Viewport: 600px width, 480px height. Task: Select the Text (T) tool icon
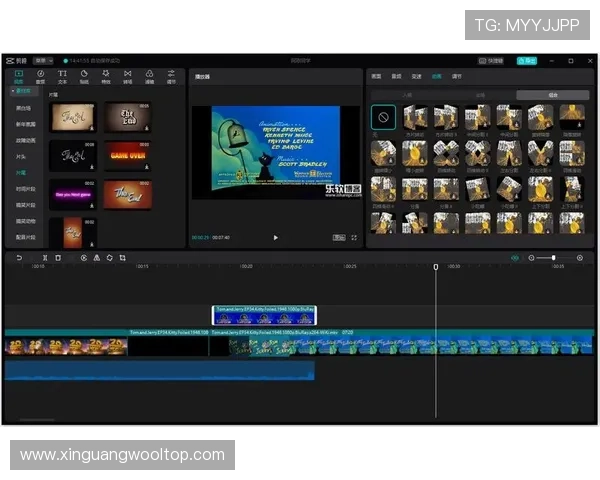click(x=62, y=75)
